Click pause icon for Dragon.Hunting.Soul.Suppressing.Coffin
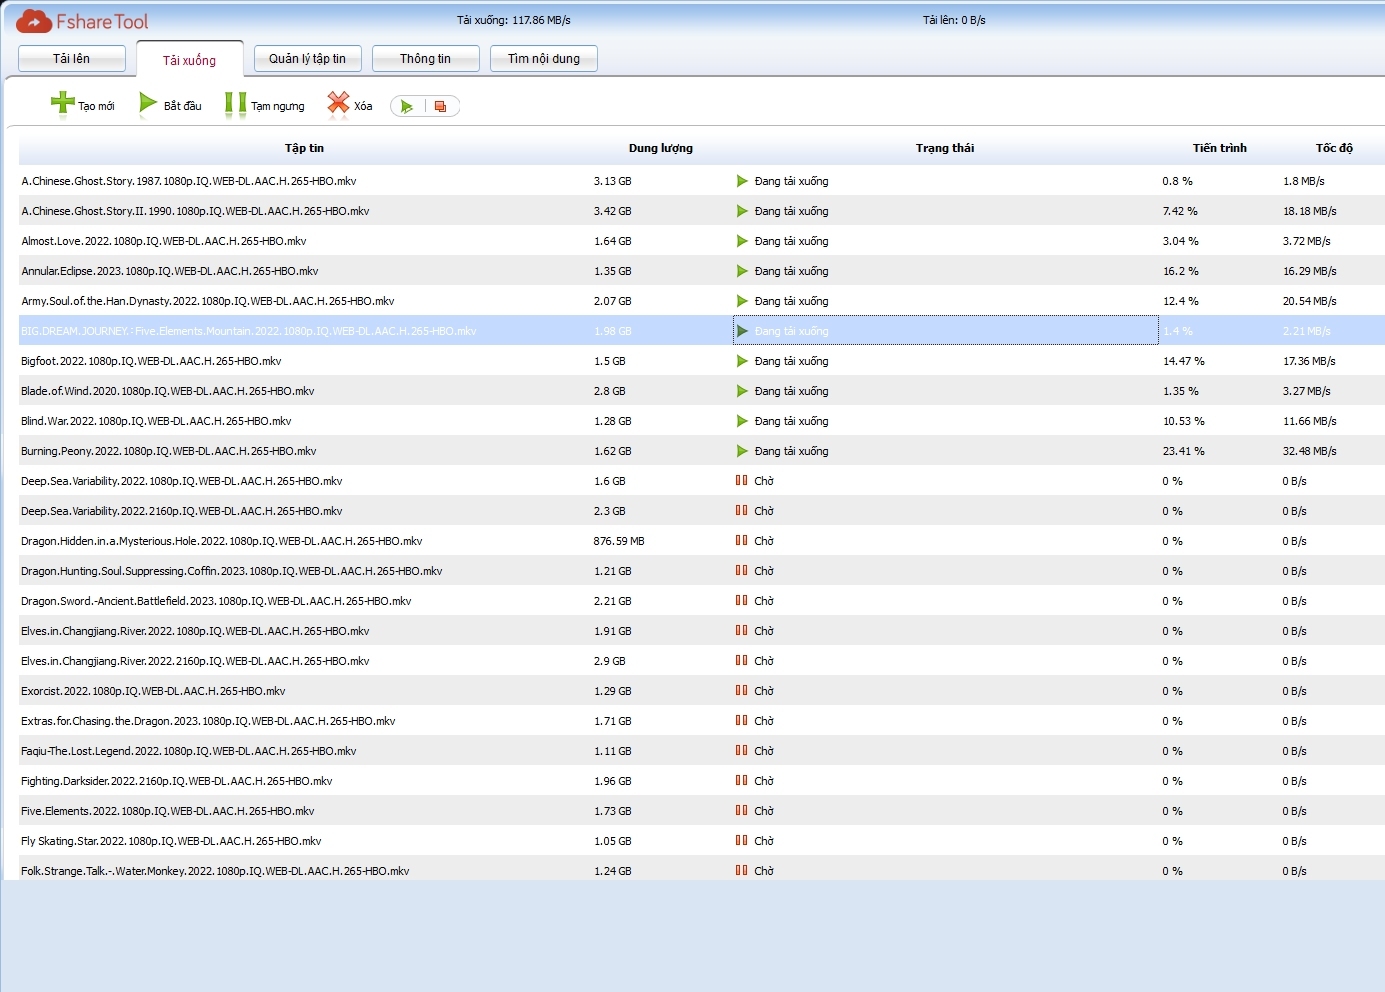The image size is (1385, 992). tap(741, 570)
